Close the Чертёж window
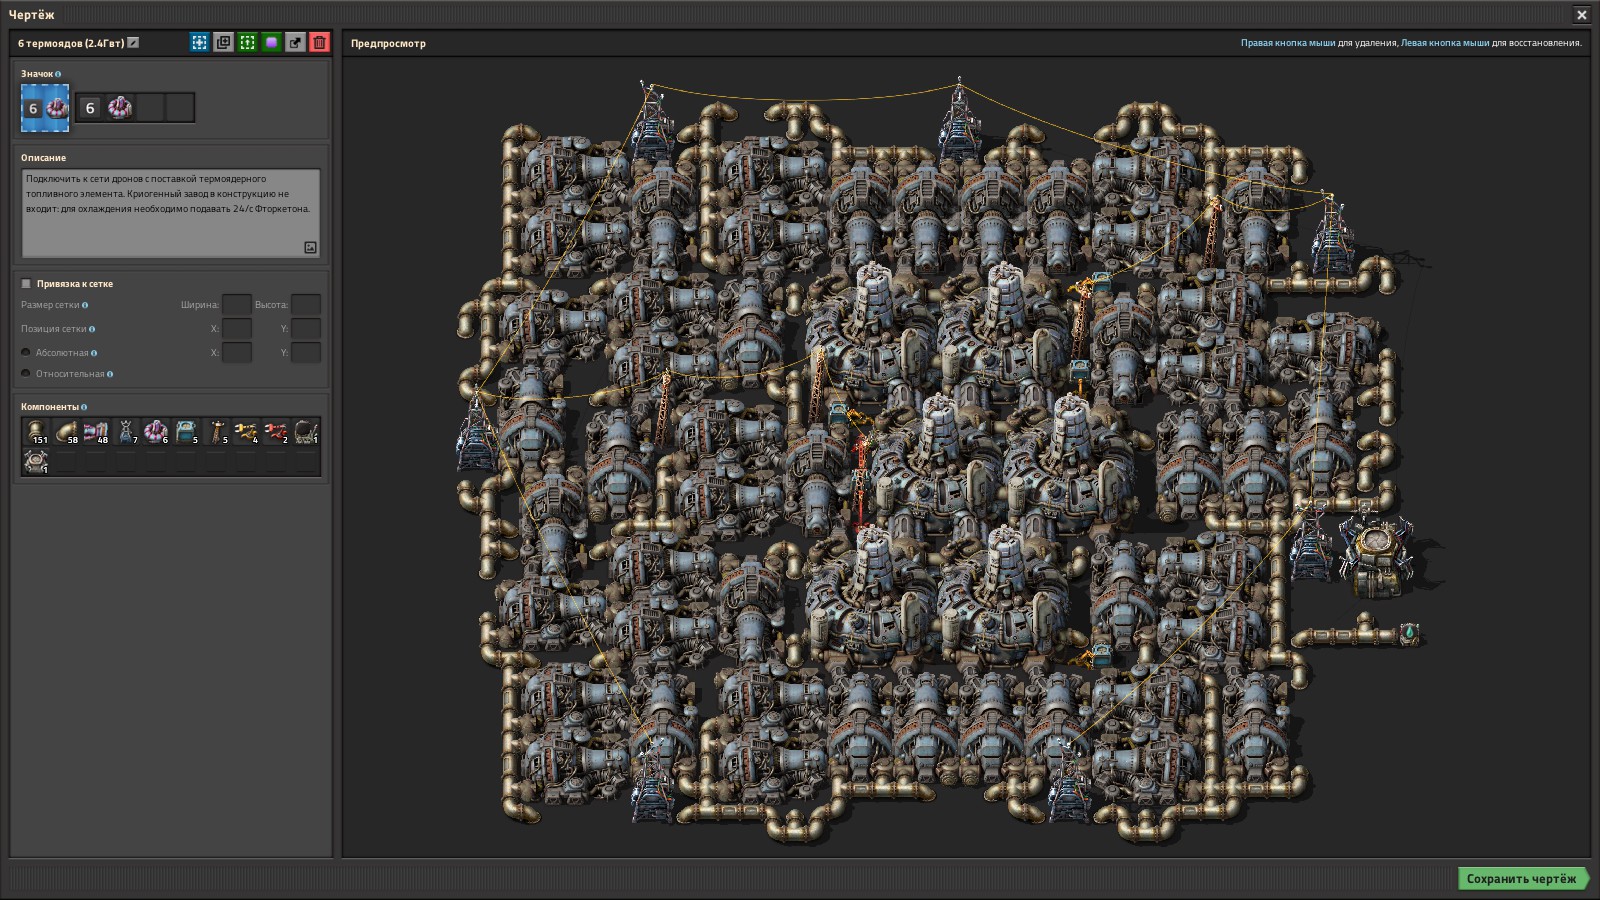This screenshot has width=1600, height=900. [x=1582, y=15]
